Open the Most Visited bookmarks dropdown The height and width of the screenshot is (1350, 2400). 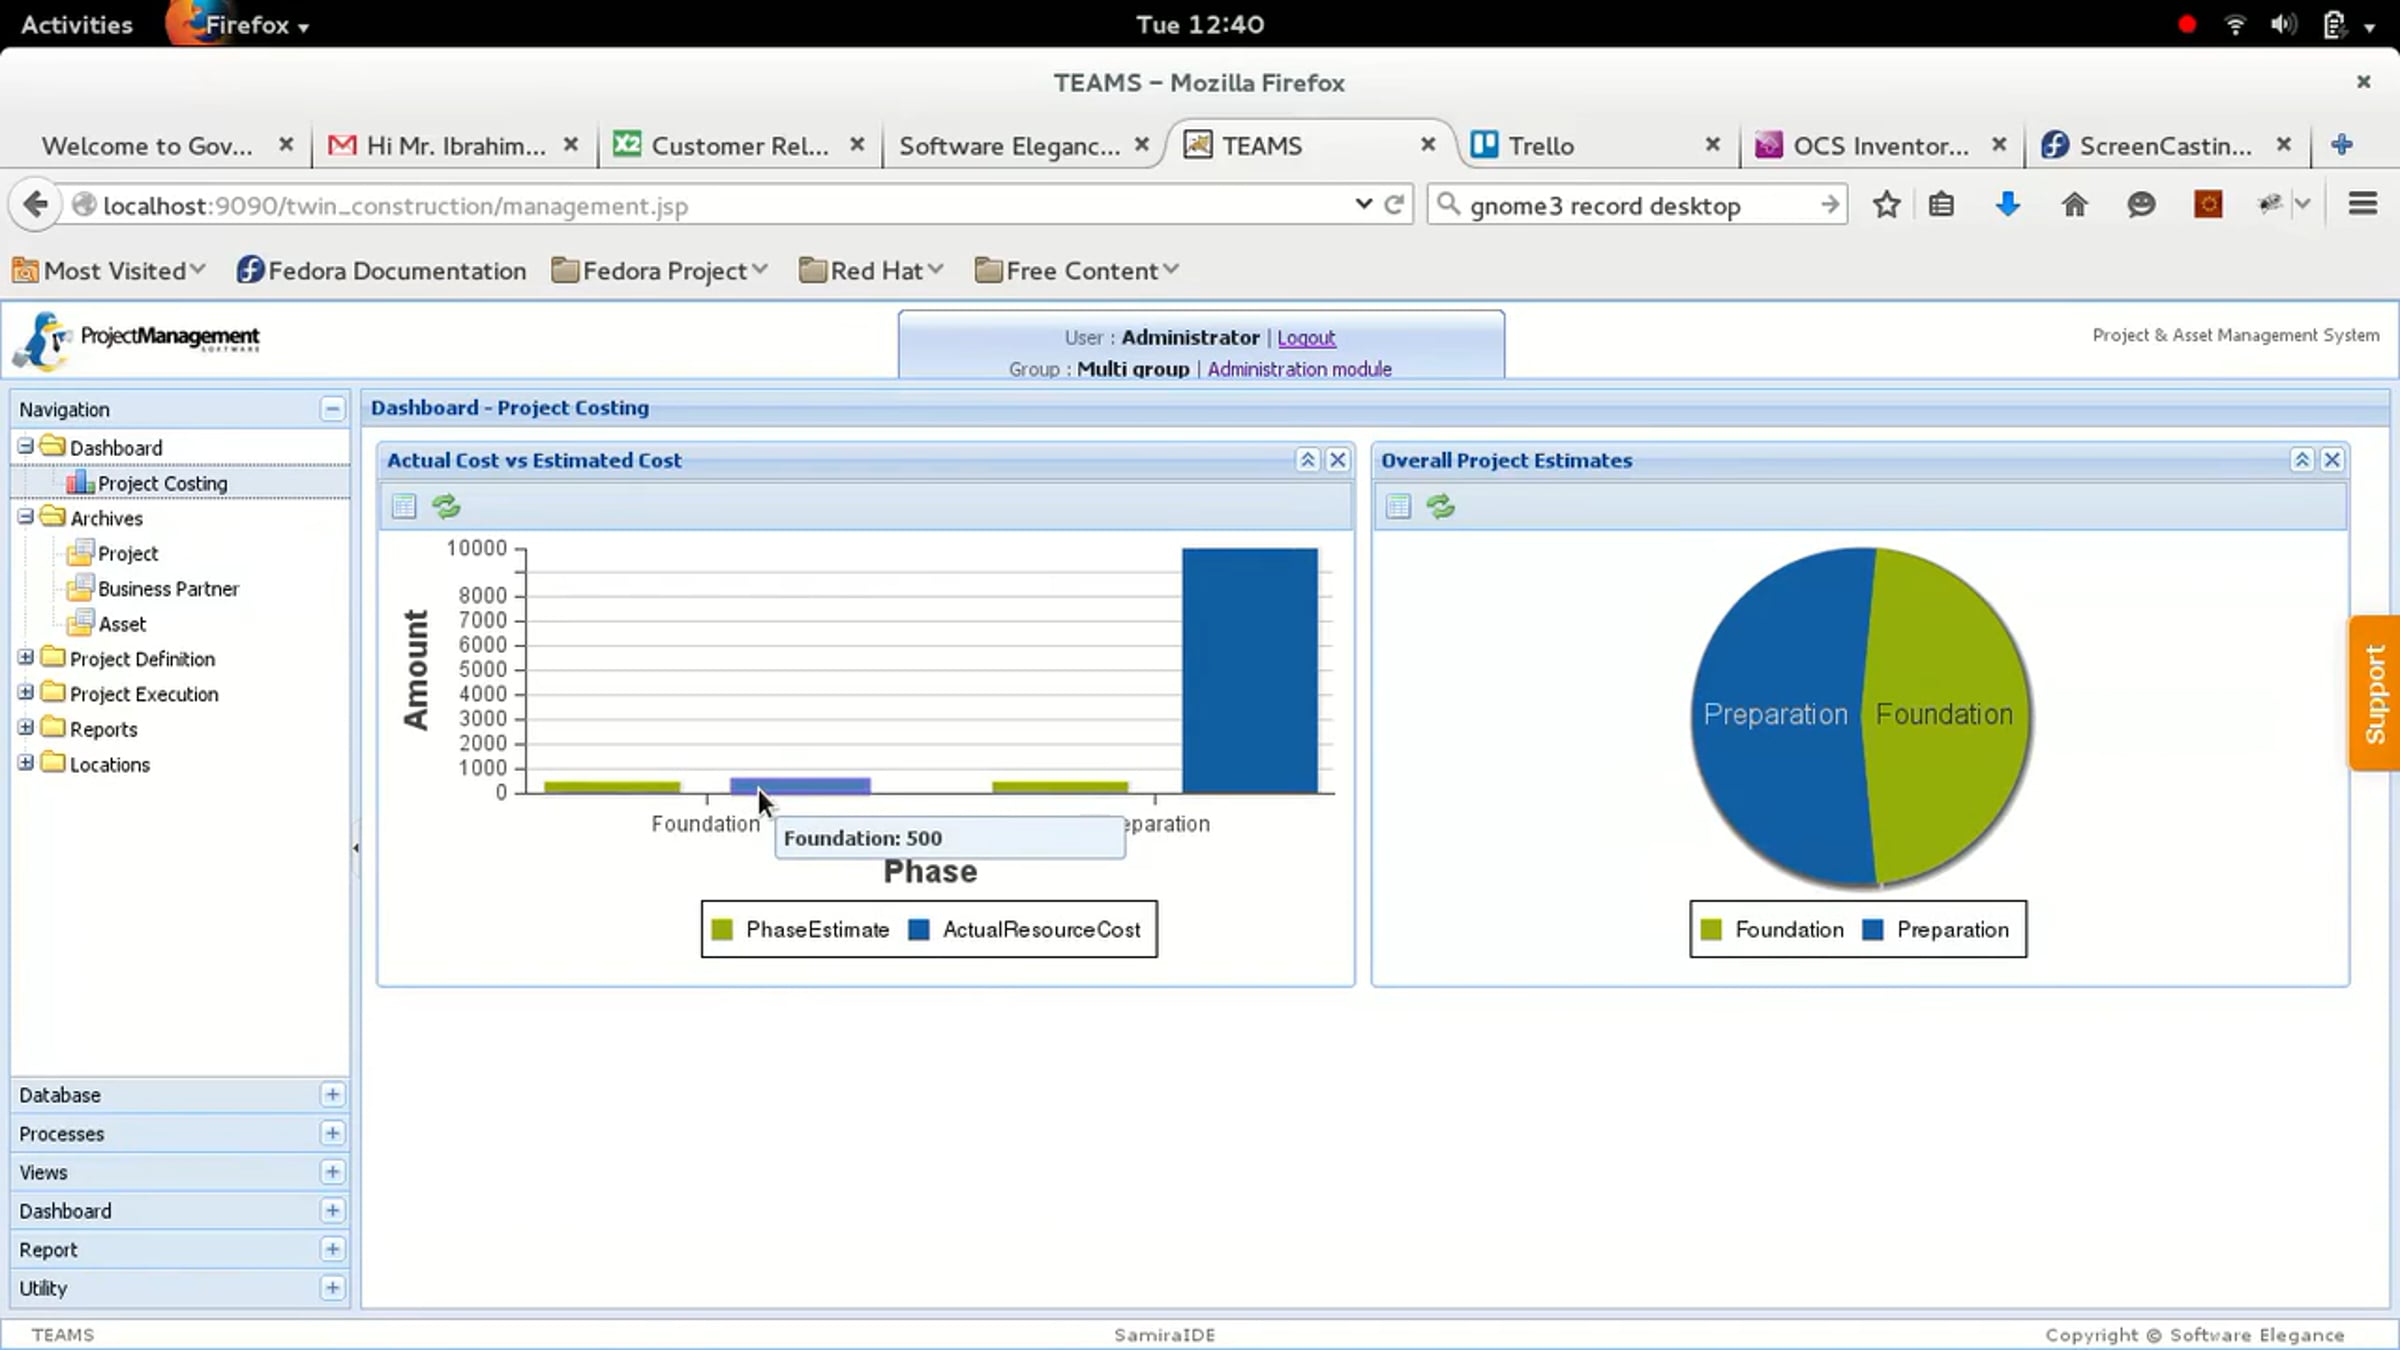110,271
